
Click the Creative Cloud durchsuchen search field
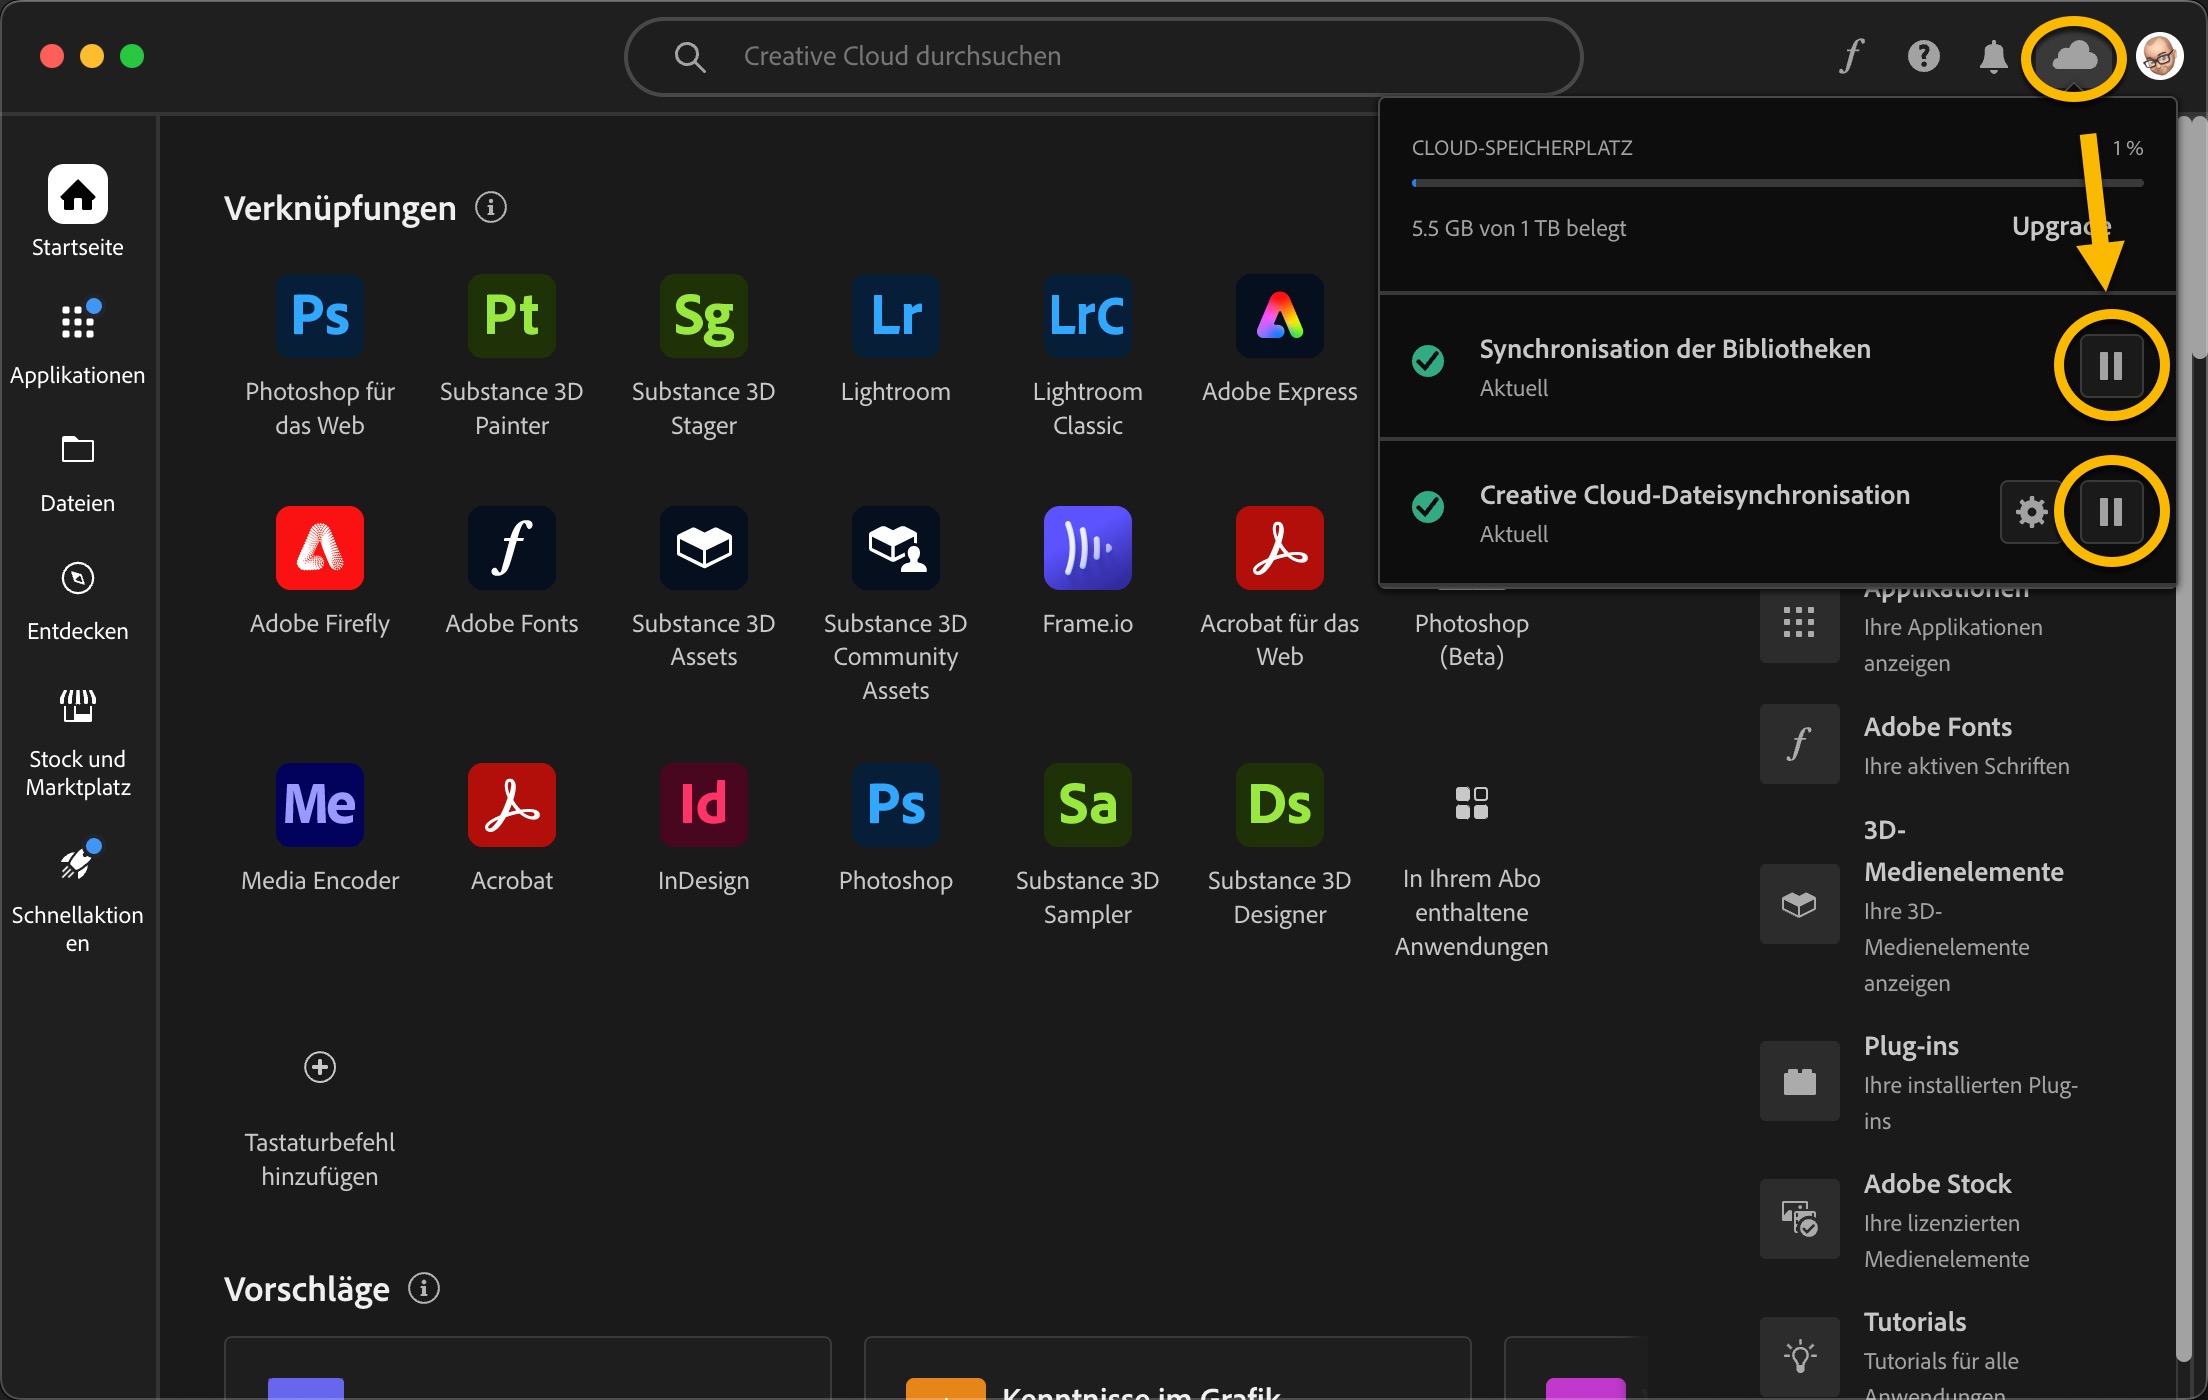1102,57
